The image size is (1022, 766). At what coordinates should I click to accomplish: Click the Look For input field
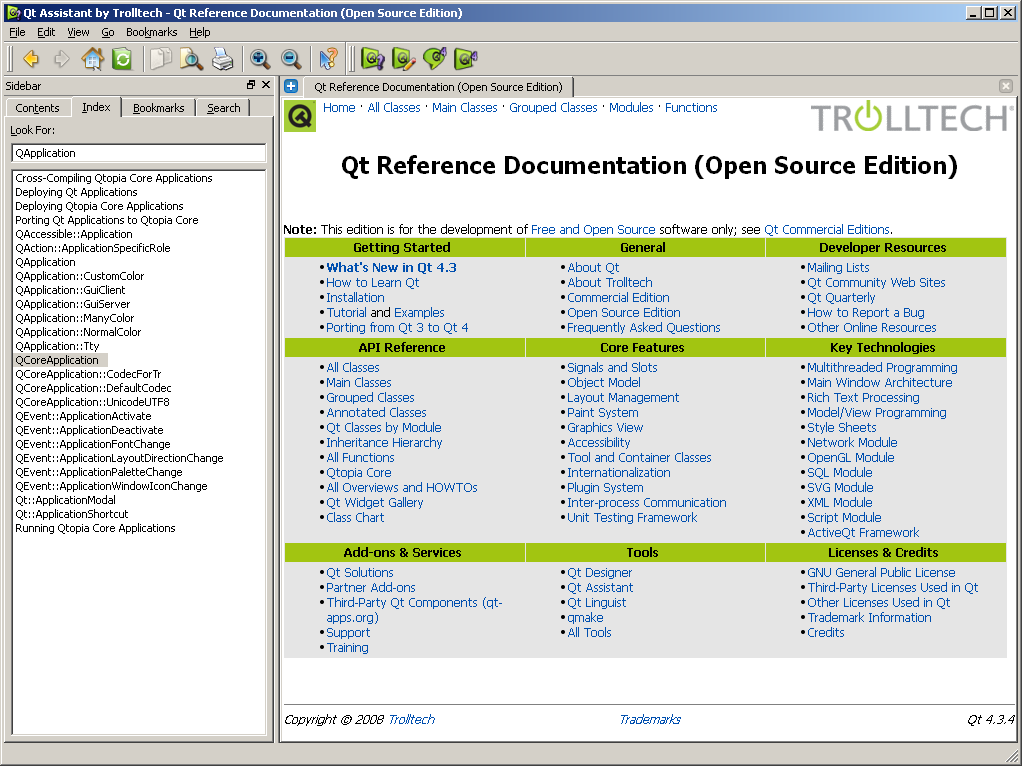click(x=139, y=153)
